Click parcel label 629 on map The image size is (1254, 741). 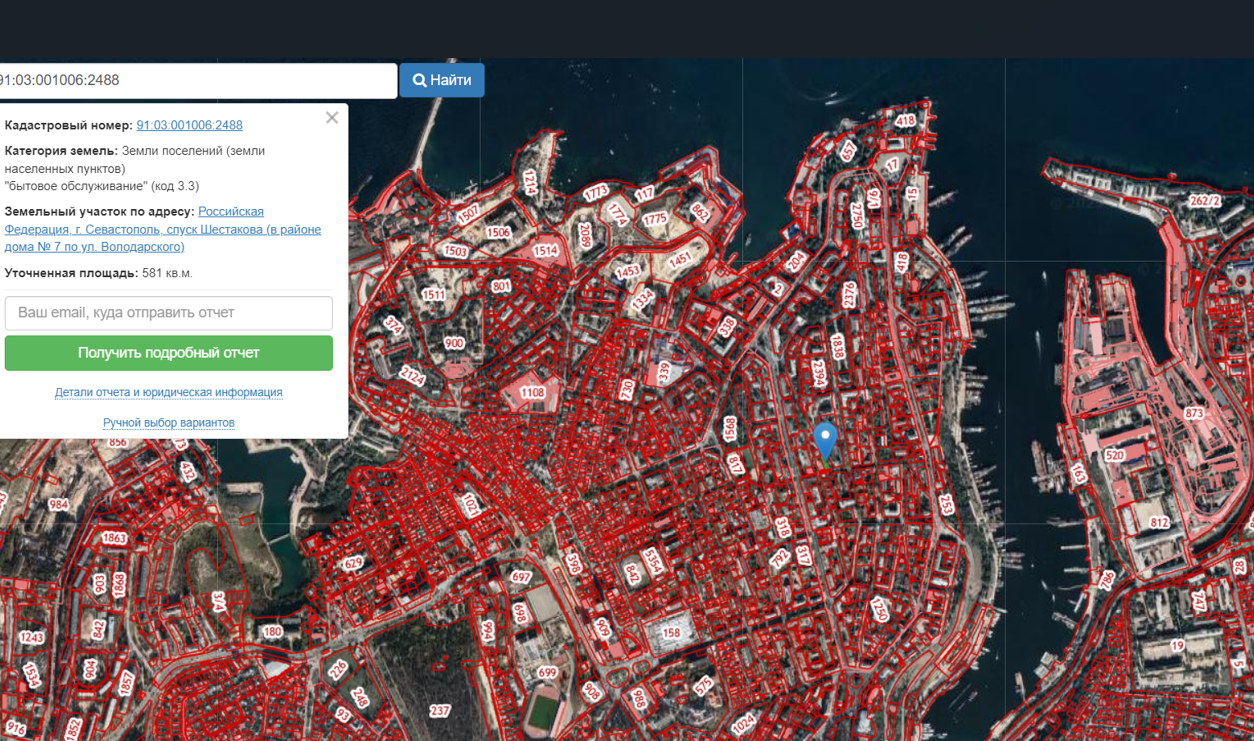click(352, 564)
